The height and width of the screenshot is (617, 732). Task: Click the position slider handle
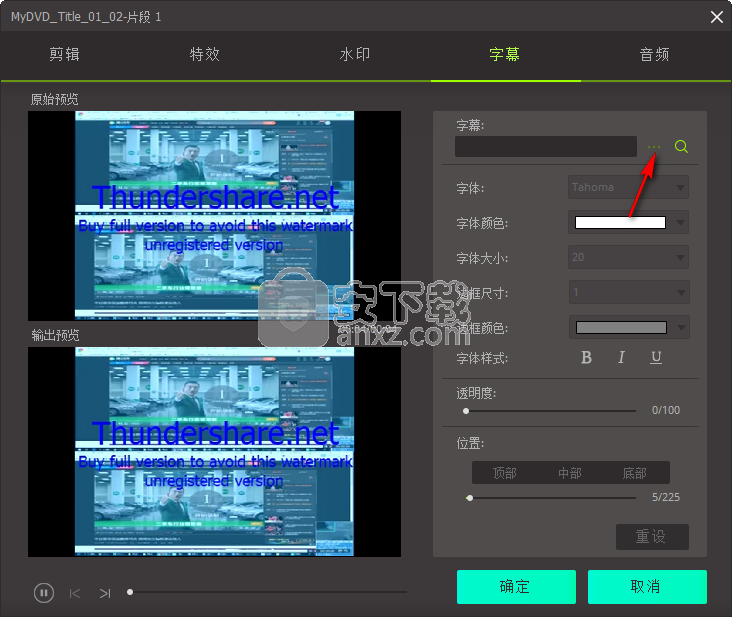tap(470, 498)
